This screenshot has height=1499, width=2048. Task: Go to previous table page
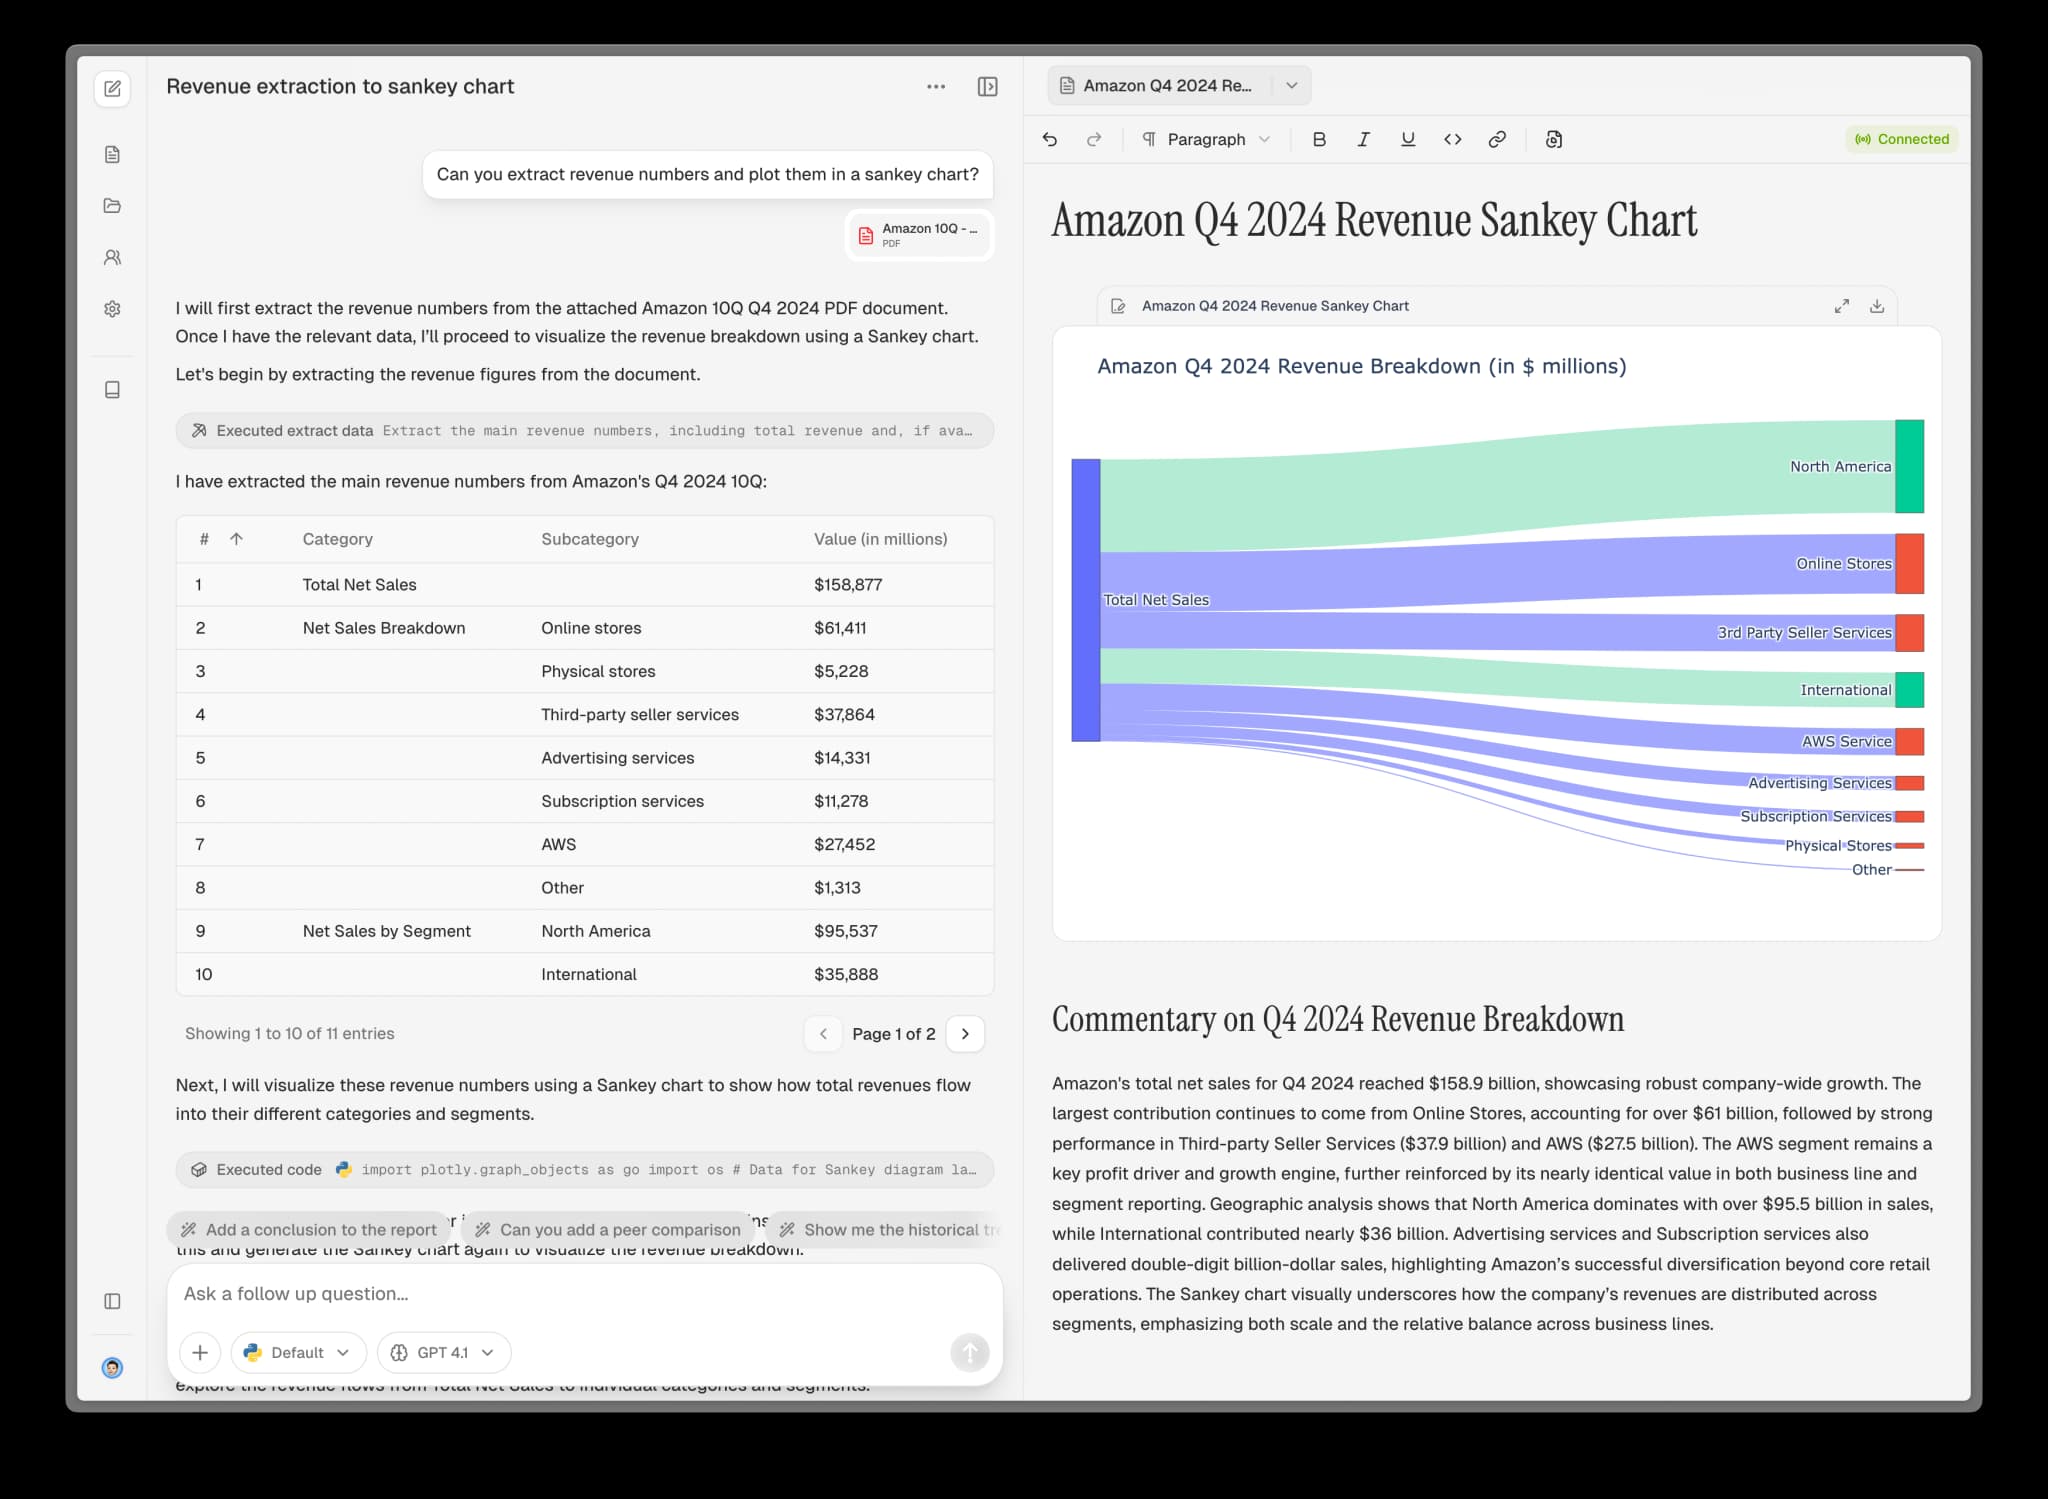pyautogui.click(x=823, y=1034)
